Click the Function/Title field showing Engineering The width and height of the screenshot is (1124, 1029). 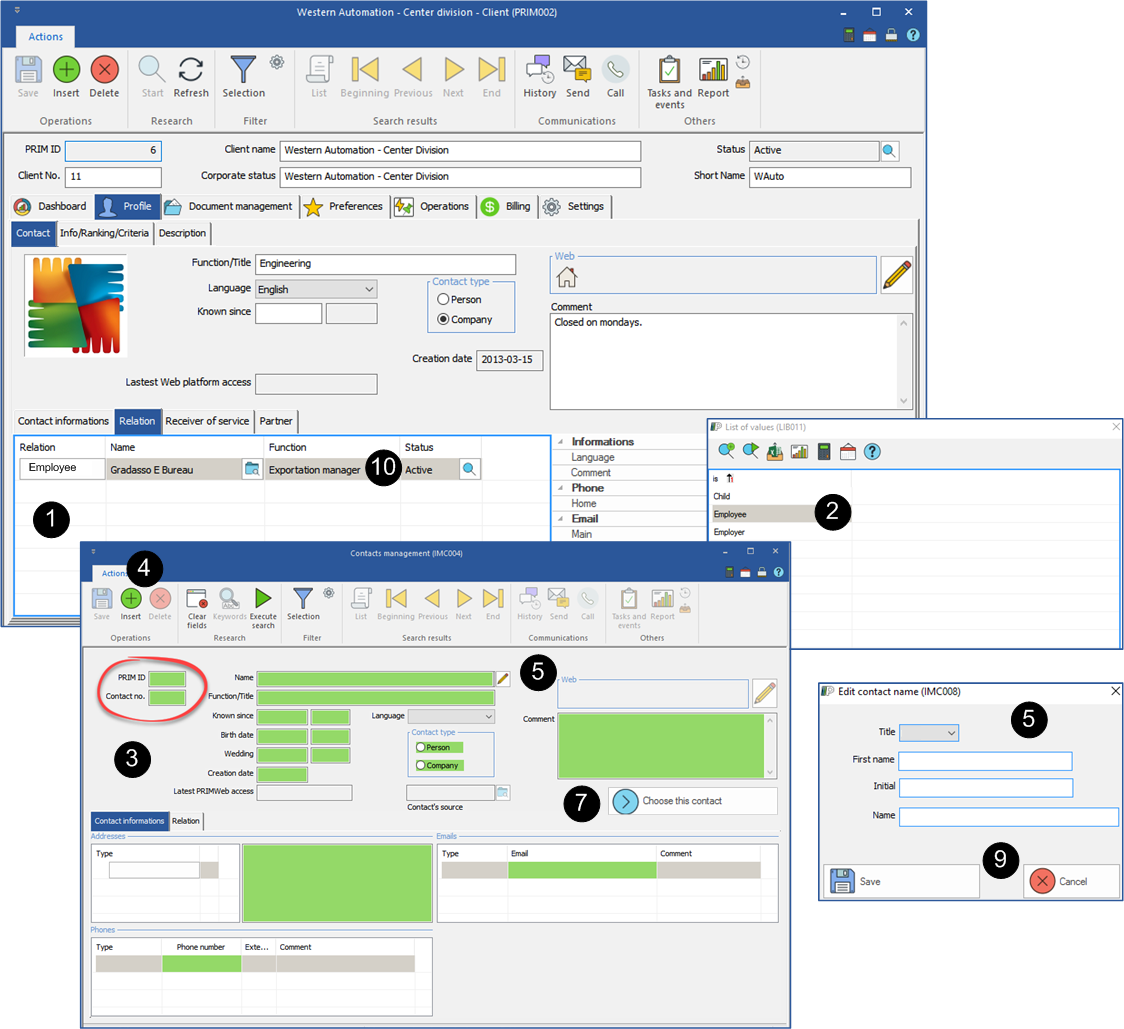pyautogui.click(x=386, y=264)
